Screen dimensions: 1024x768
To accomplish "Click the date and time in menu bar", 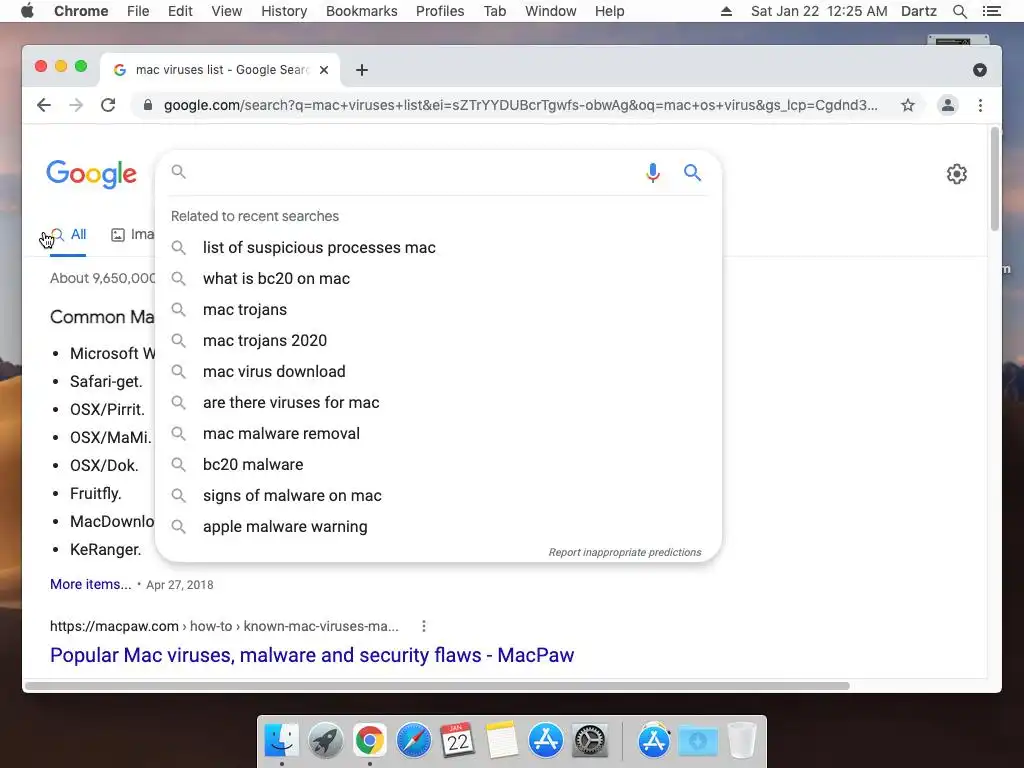I will tap(819, 11).
